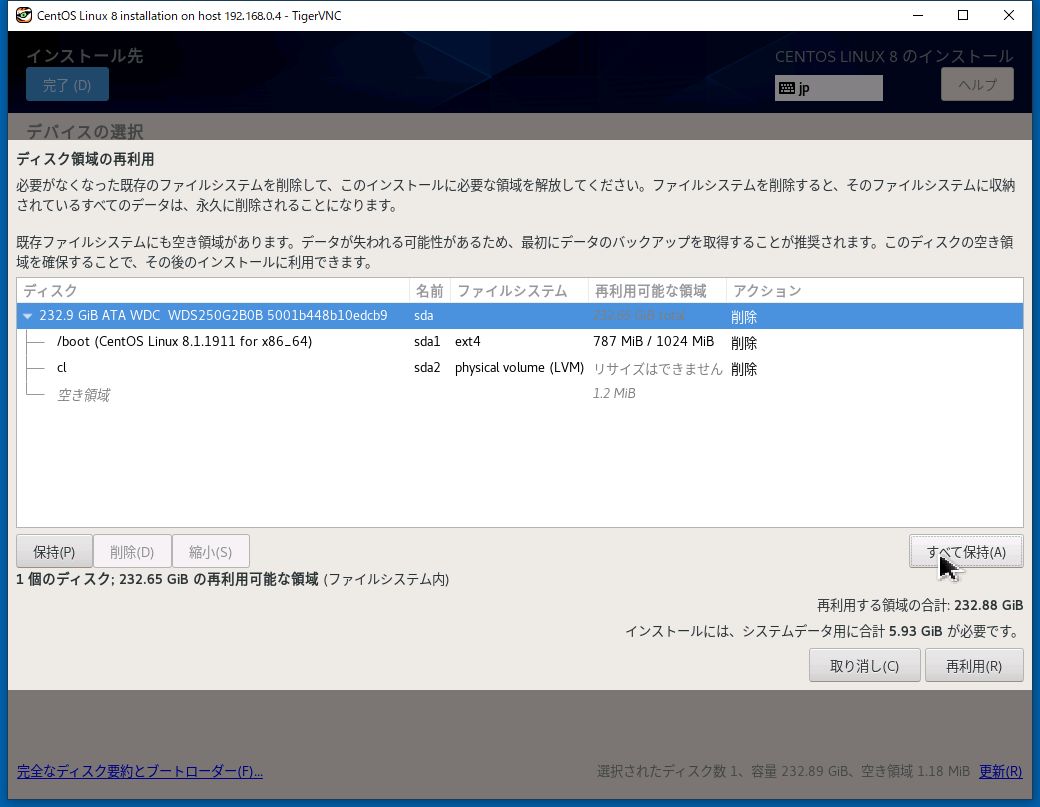
Task: Click the 再利用(R) button
Action: 974,666
